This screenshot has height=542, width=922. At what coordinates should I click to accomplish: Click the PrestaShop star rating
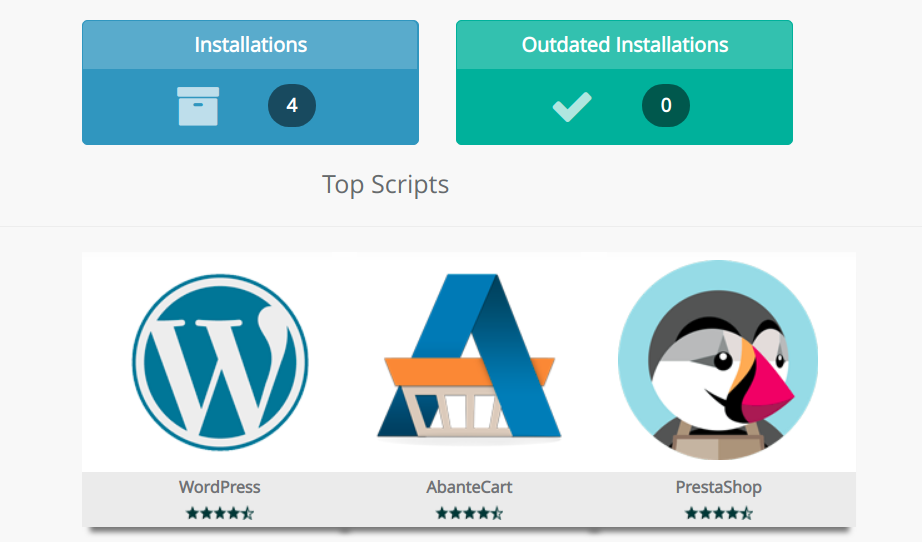[718, 513]
